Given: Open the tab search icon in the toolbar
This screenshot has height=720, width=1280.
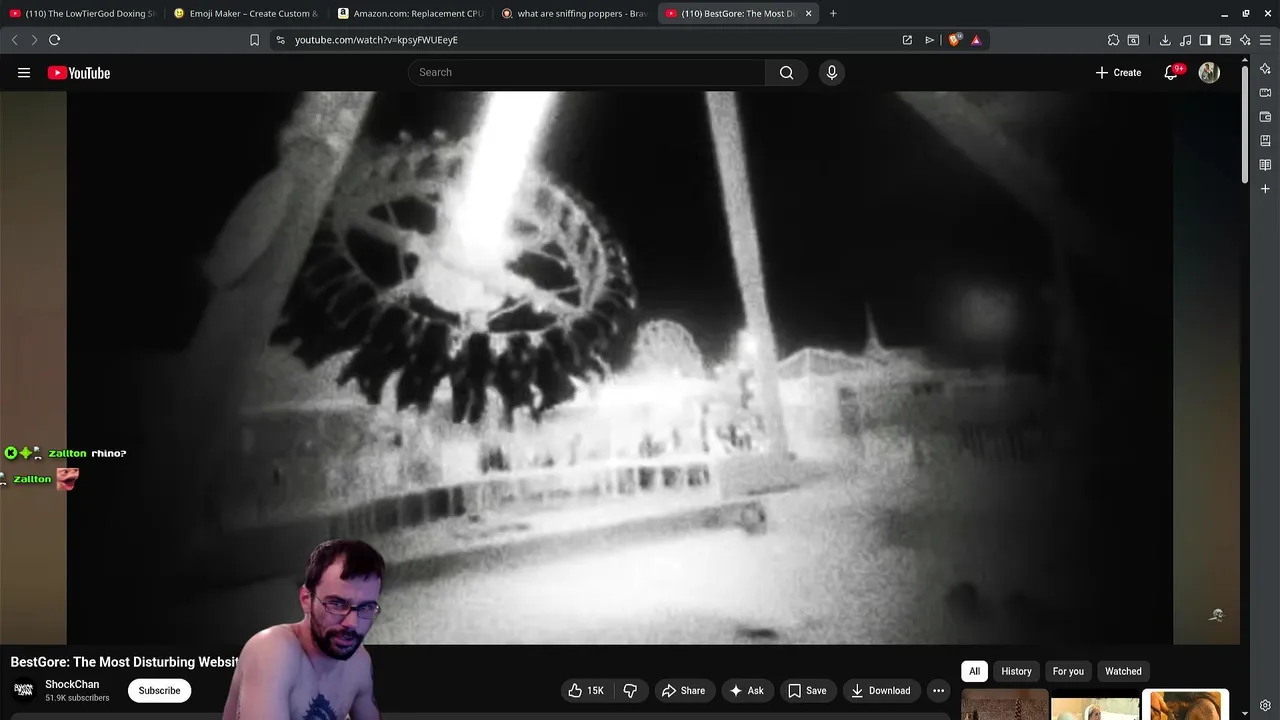Looking at the screenshot, I should click(1133, 40).
